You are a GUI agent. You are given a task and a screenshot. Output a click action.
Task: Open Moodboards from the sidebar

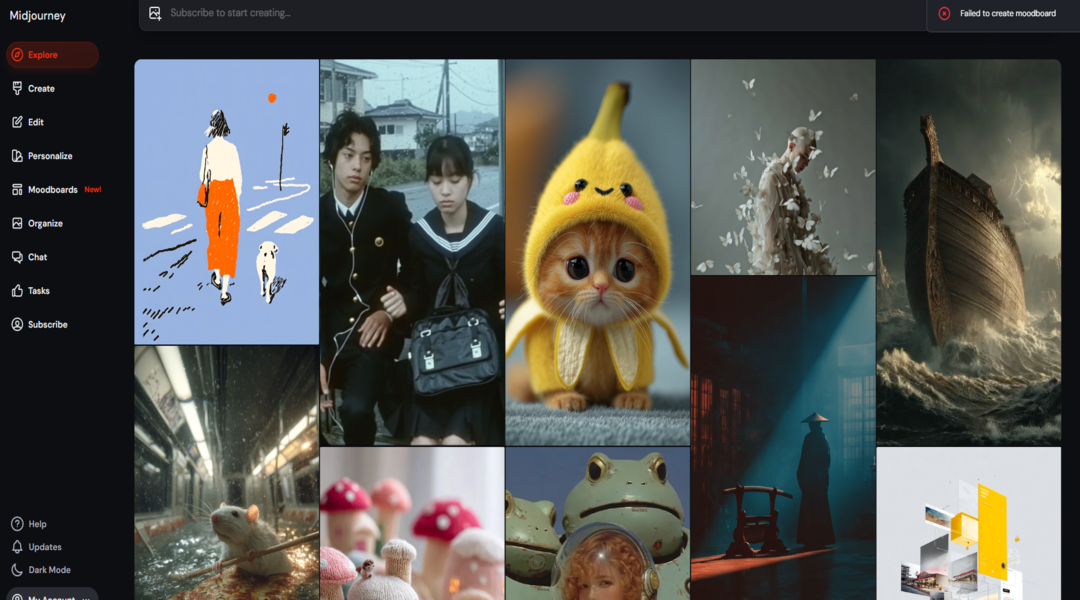[52, 189]
